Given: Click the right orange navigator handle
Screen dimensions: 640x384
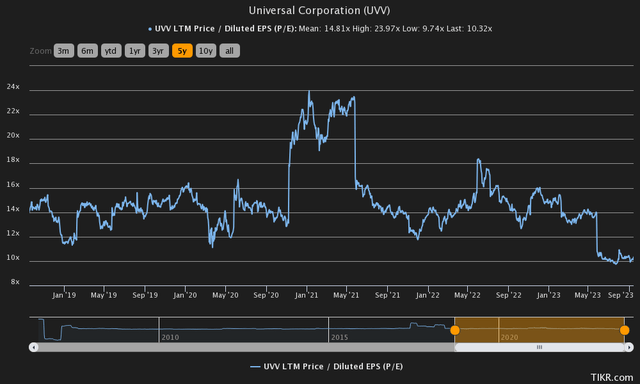Looking at the screenshot, I should click(624, 330).
